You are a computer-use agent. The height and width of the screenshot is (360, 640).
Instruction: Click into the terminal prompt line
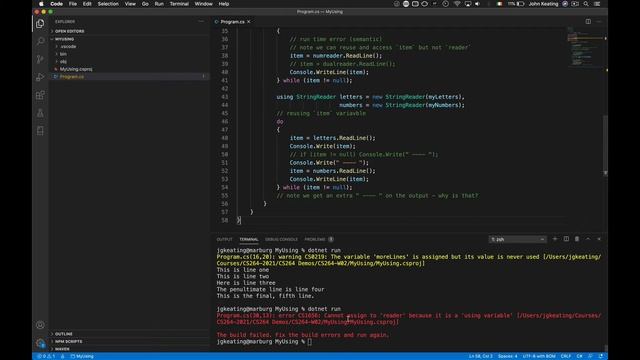[x=309, y=342]
